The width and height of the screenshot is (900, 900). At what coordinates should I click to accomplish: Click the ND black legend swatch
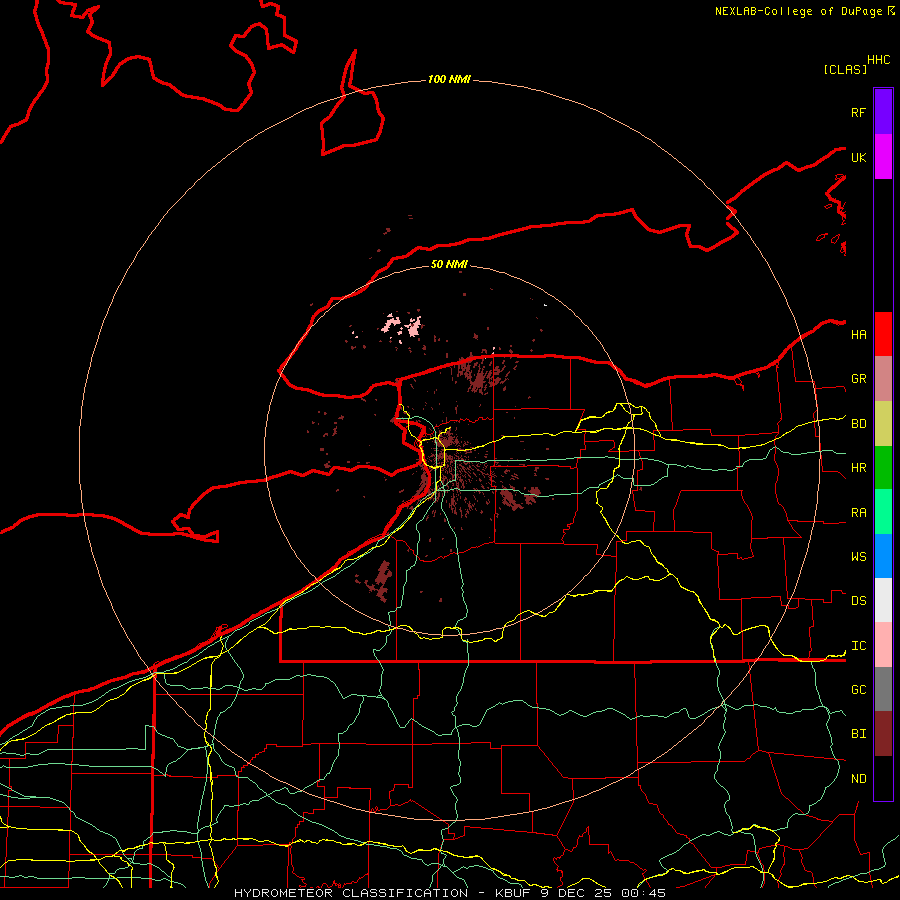[x=883, y=778]
